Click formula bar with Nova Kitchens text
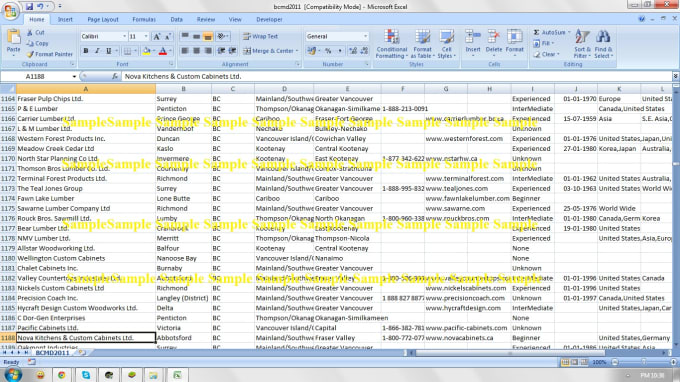The image size is (680, 382). tap(396, 76)
